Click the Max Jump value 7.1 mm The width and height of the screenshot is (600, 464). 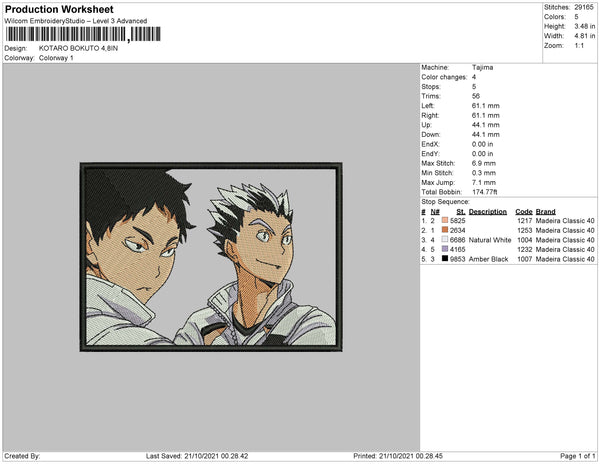484,182
